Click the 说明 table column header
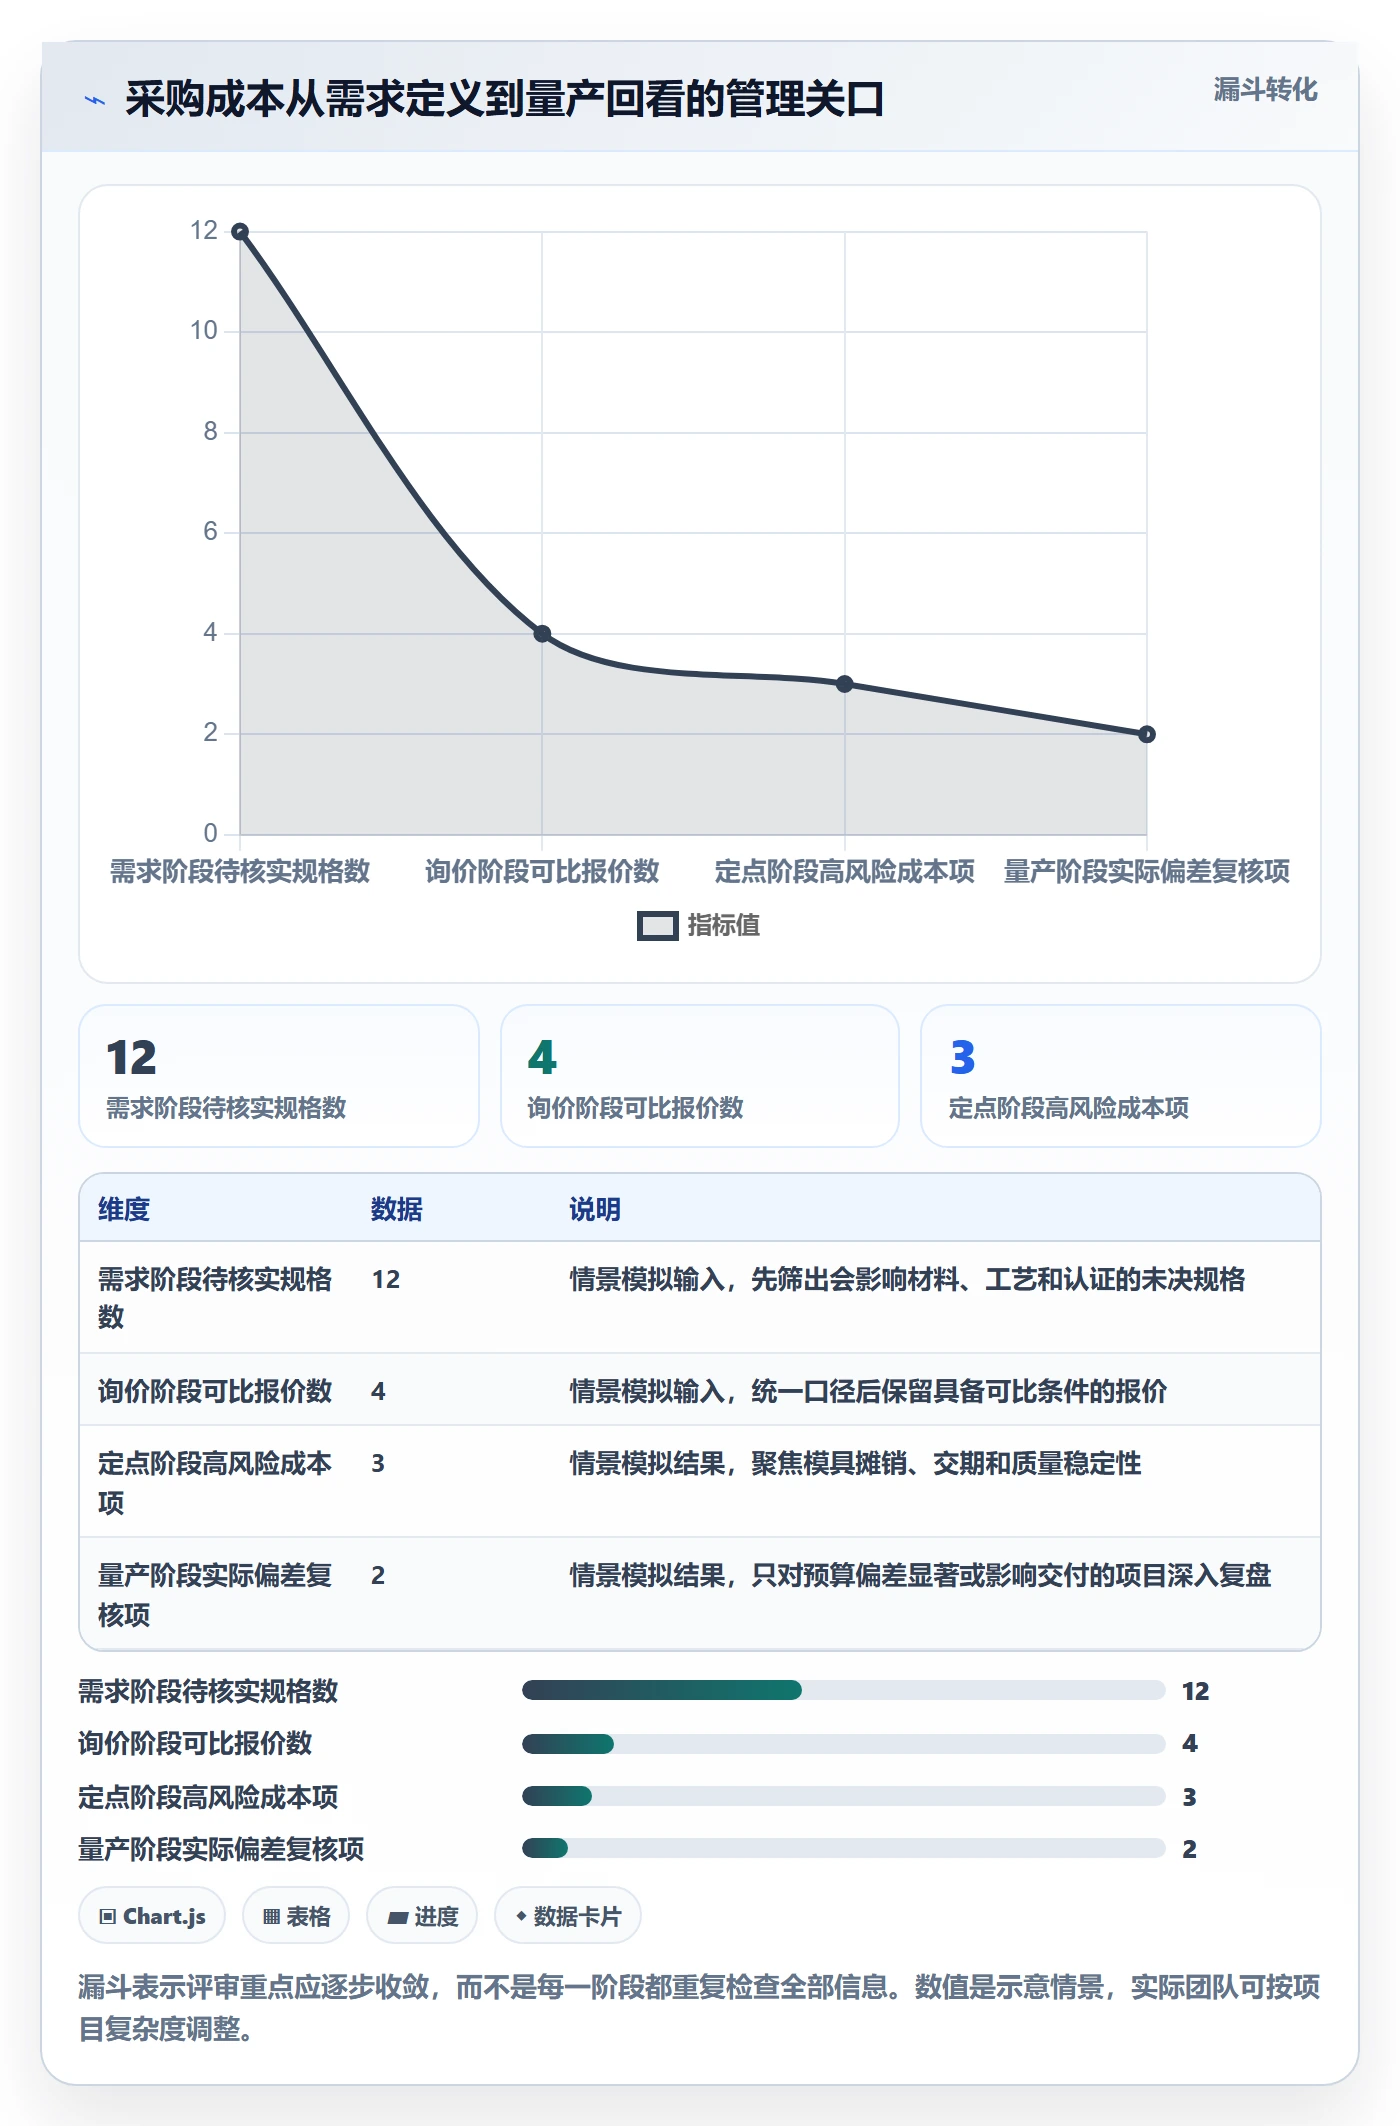 (595, 1210)
